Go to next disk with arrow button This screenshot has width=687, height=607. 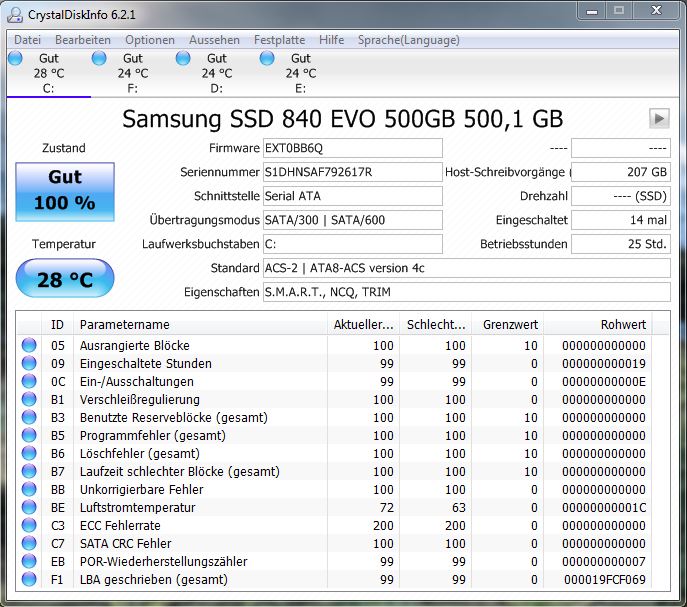click(659, 118)
